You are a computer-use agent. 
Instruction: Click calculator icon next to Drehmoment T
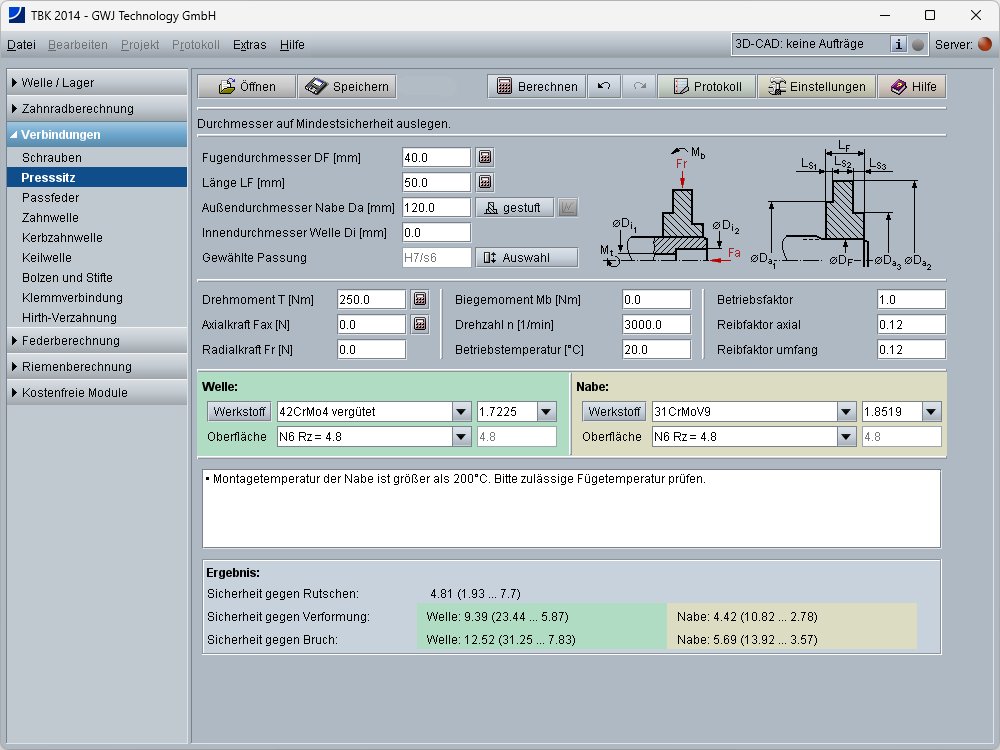[420, 299]
